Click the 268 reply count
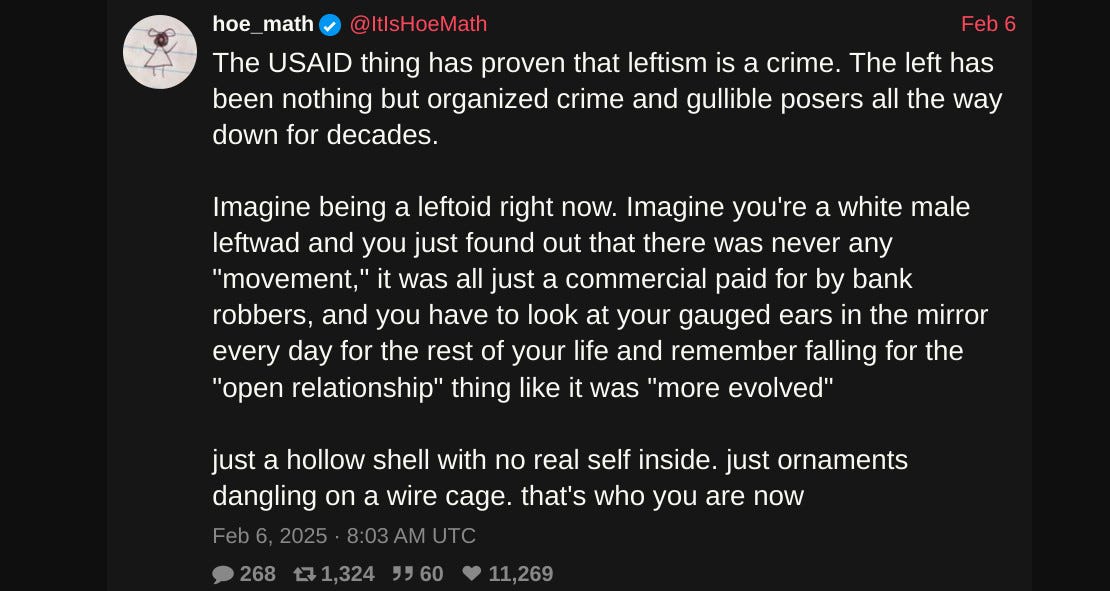The image size is (1110, 591). [x=258, y=573]
